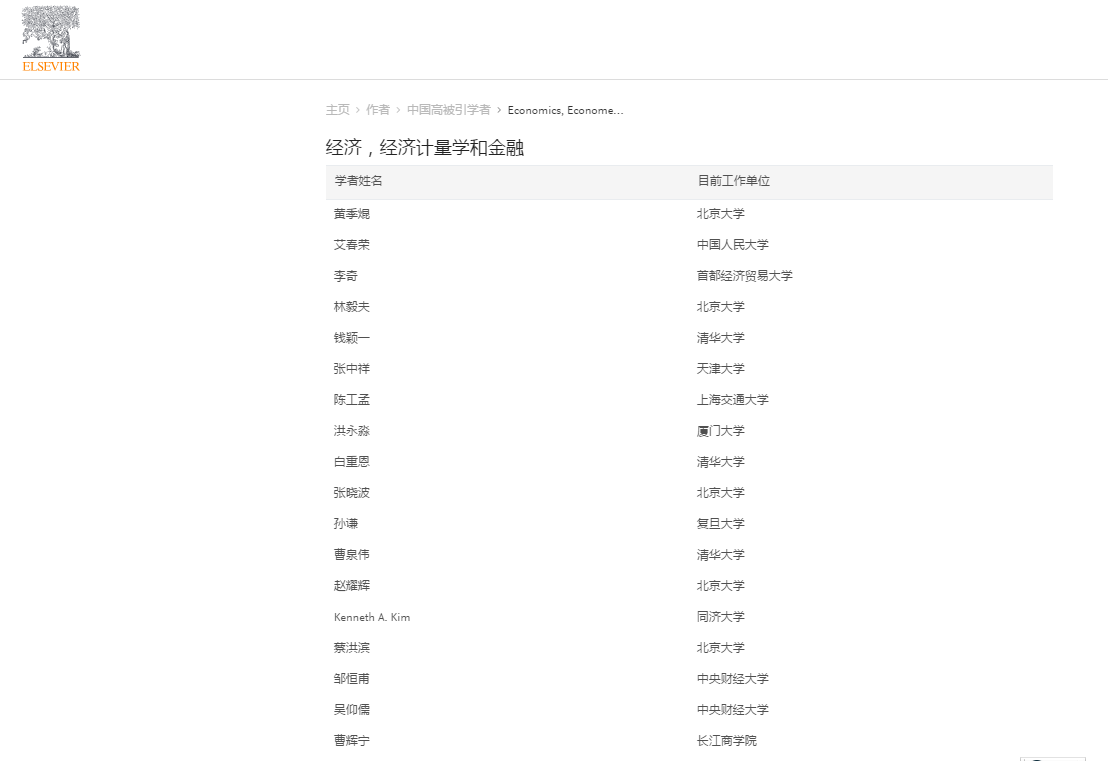
Task: Select scholar name 邹恒甫
Action: point(352,679)
